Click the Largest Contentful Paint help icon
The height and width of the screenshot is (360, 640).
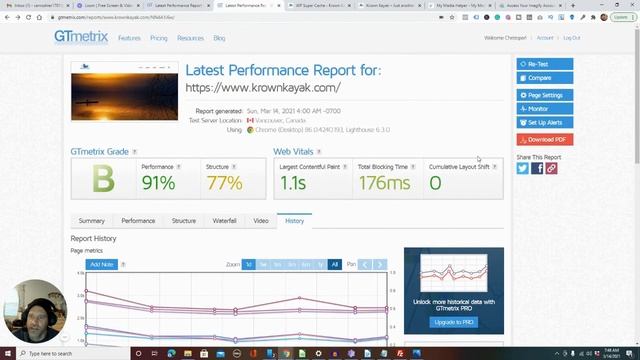(345, 167)
